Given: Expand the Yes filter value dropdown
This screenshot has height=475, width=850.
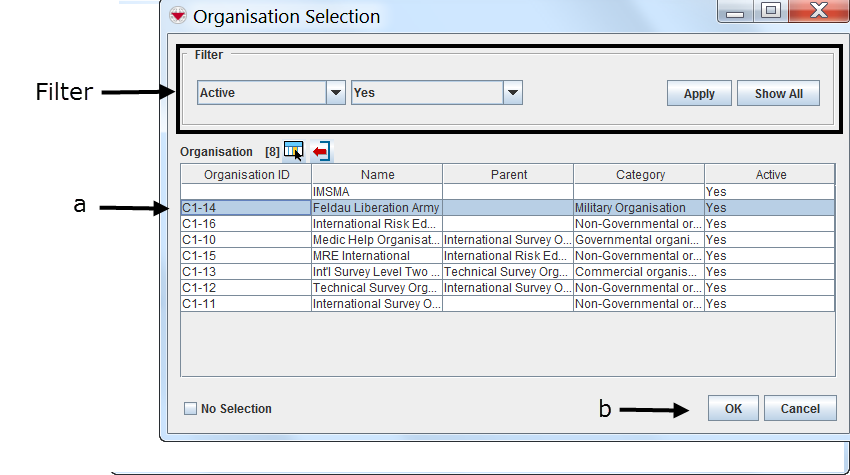Looking at the screenshot, I should [512, 93].
